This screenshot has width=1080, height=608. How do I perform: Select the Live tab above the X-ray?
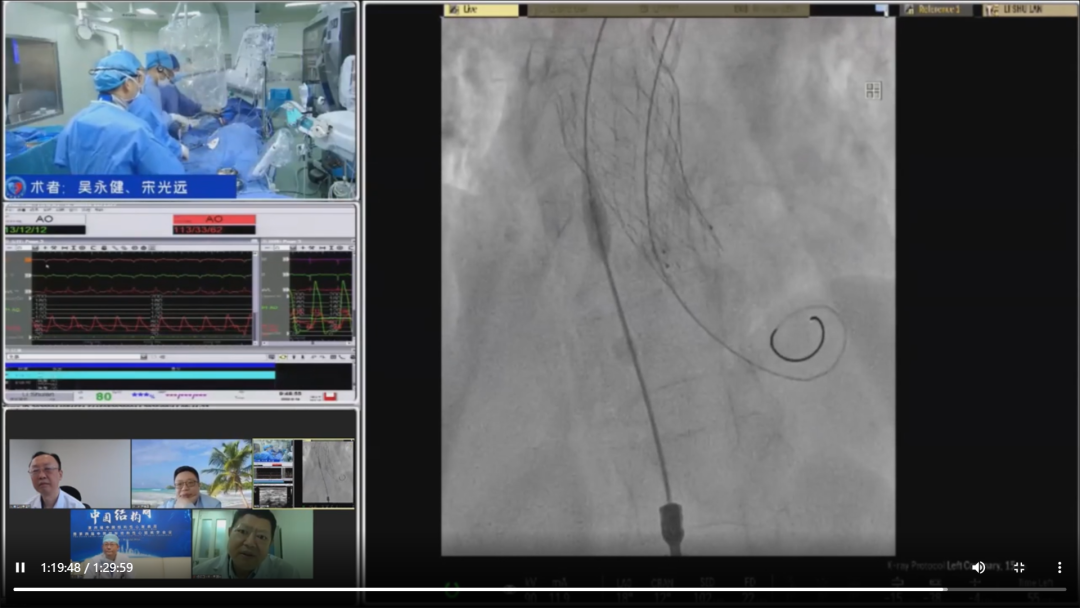pos(481,10)
